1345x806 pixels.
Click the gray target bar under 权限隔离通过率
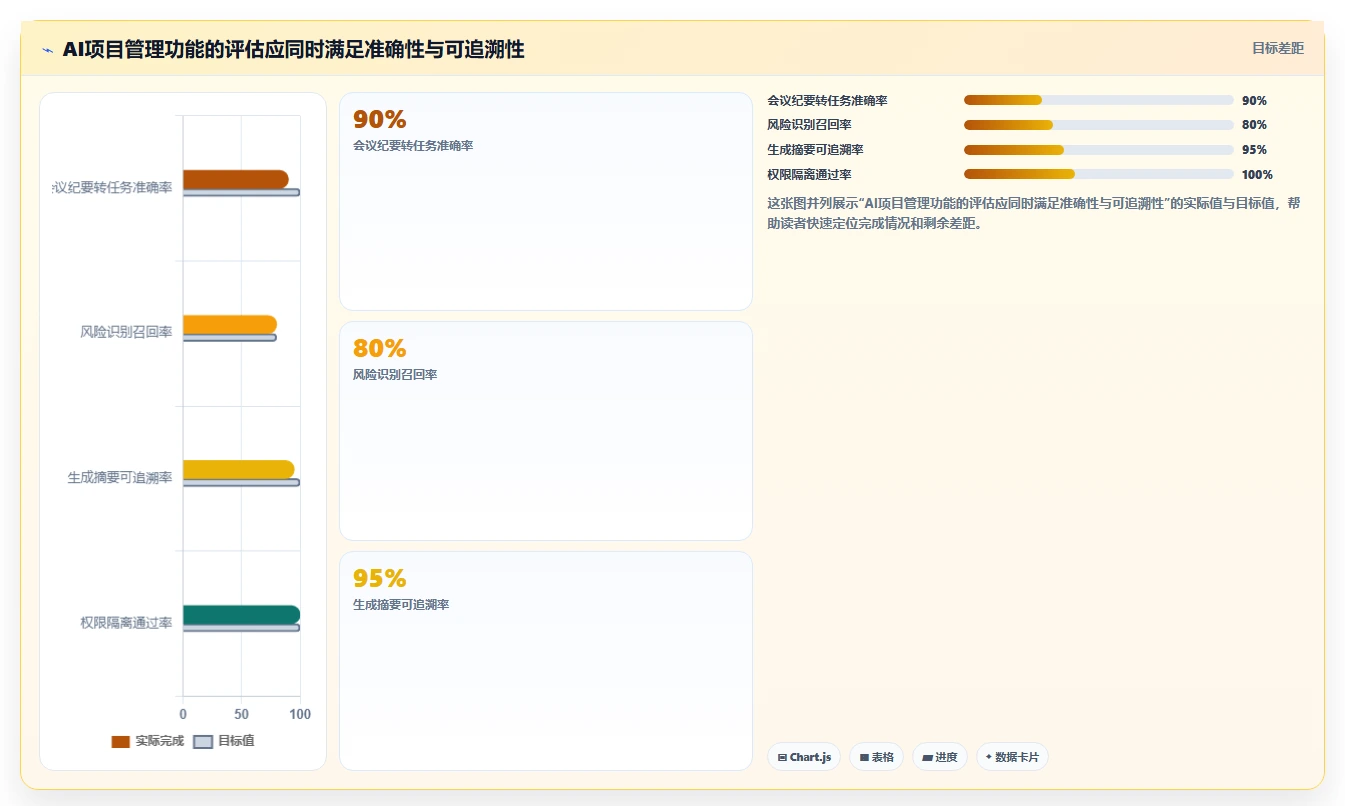click(241, 628)
